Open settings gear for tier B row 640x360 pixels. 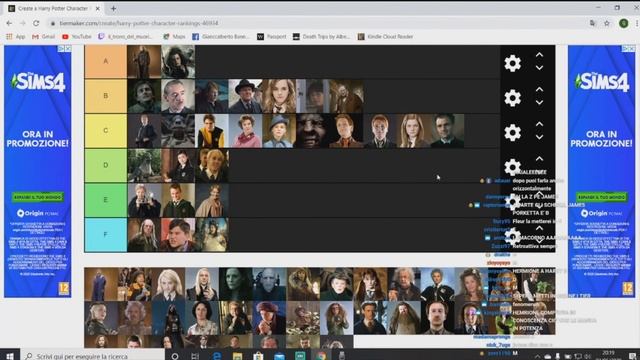point(512,98)
